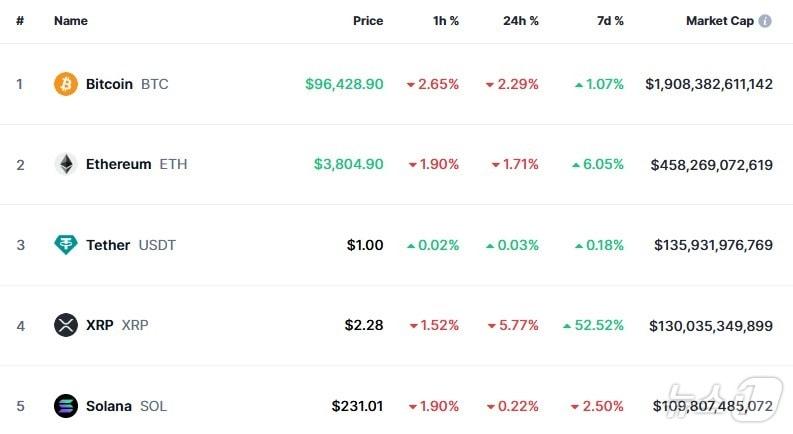The width and height of the screenshot is (793, 434).
Task: Click the Market Cap info icon
Action: pyautogui.click(x=765, y=20)
